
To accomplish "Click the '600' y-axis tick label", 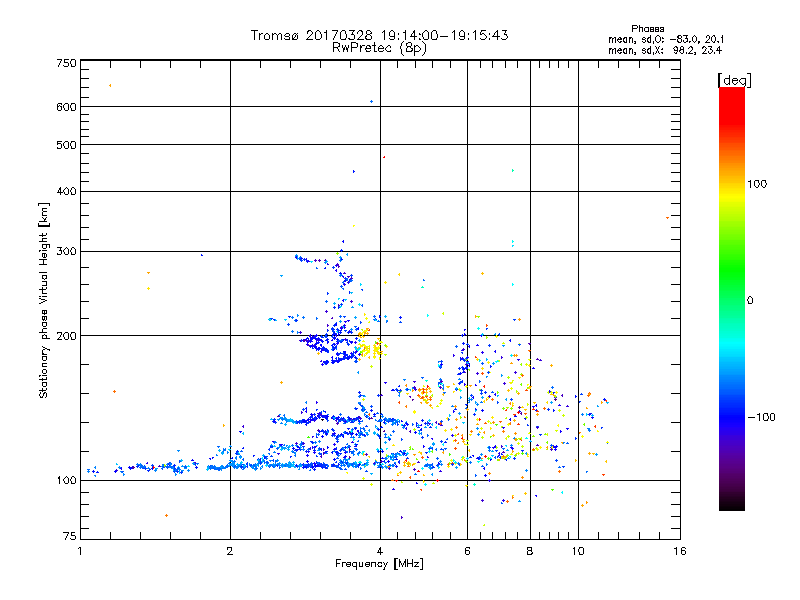I will (66, 107).
